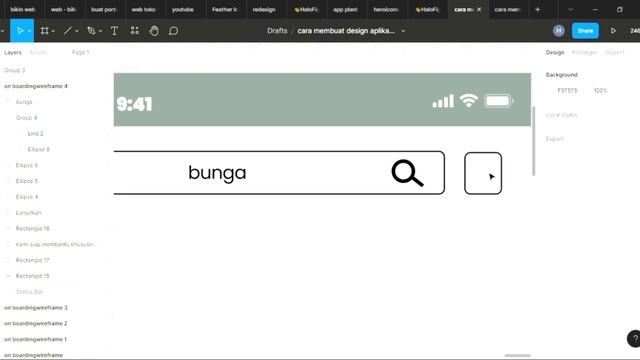The image size is (640, 360).
Task: Switch to the 'bikin web' tab
Action: (x=22, y=9)
